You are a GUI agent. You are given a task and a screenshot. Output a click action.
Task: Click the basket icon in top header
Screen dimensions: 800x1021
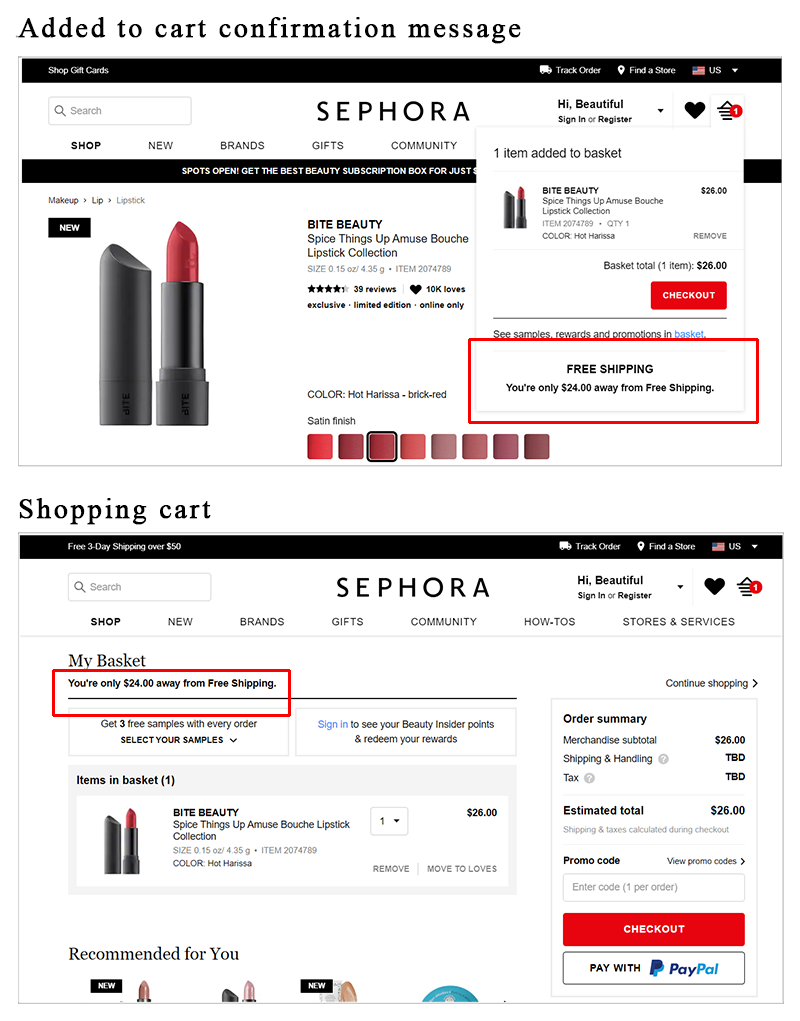[729, 111]
